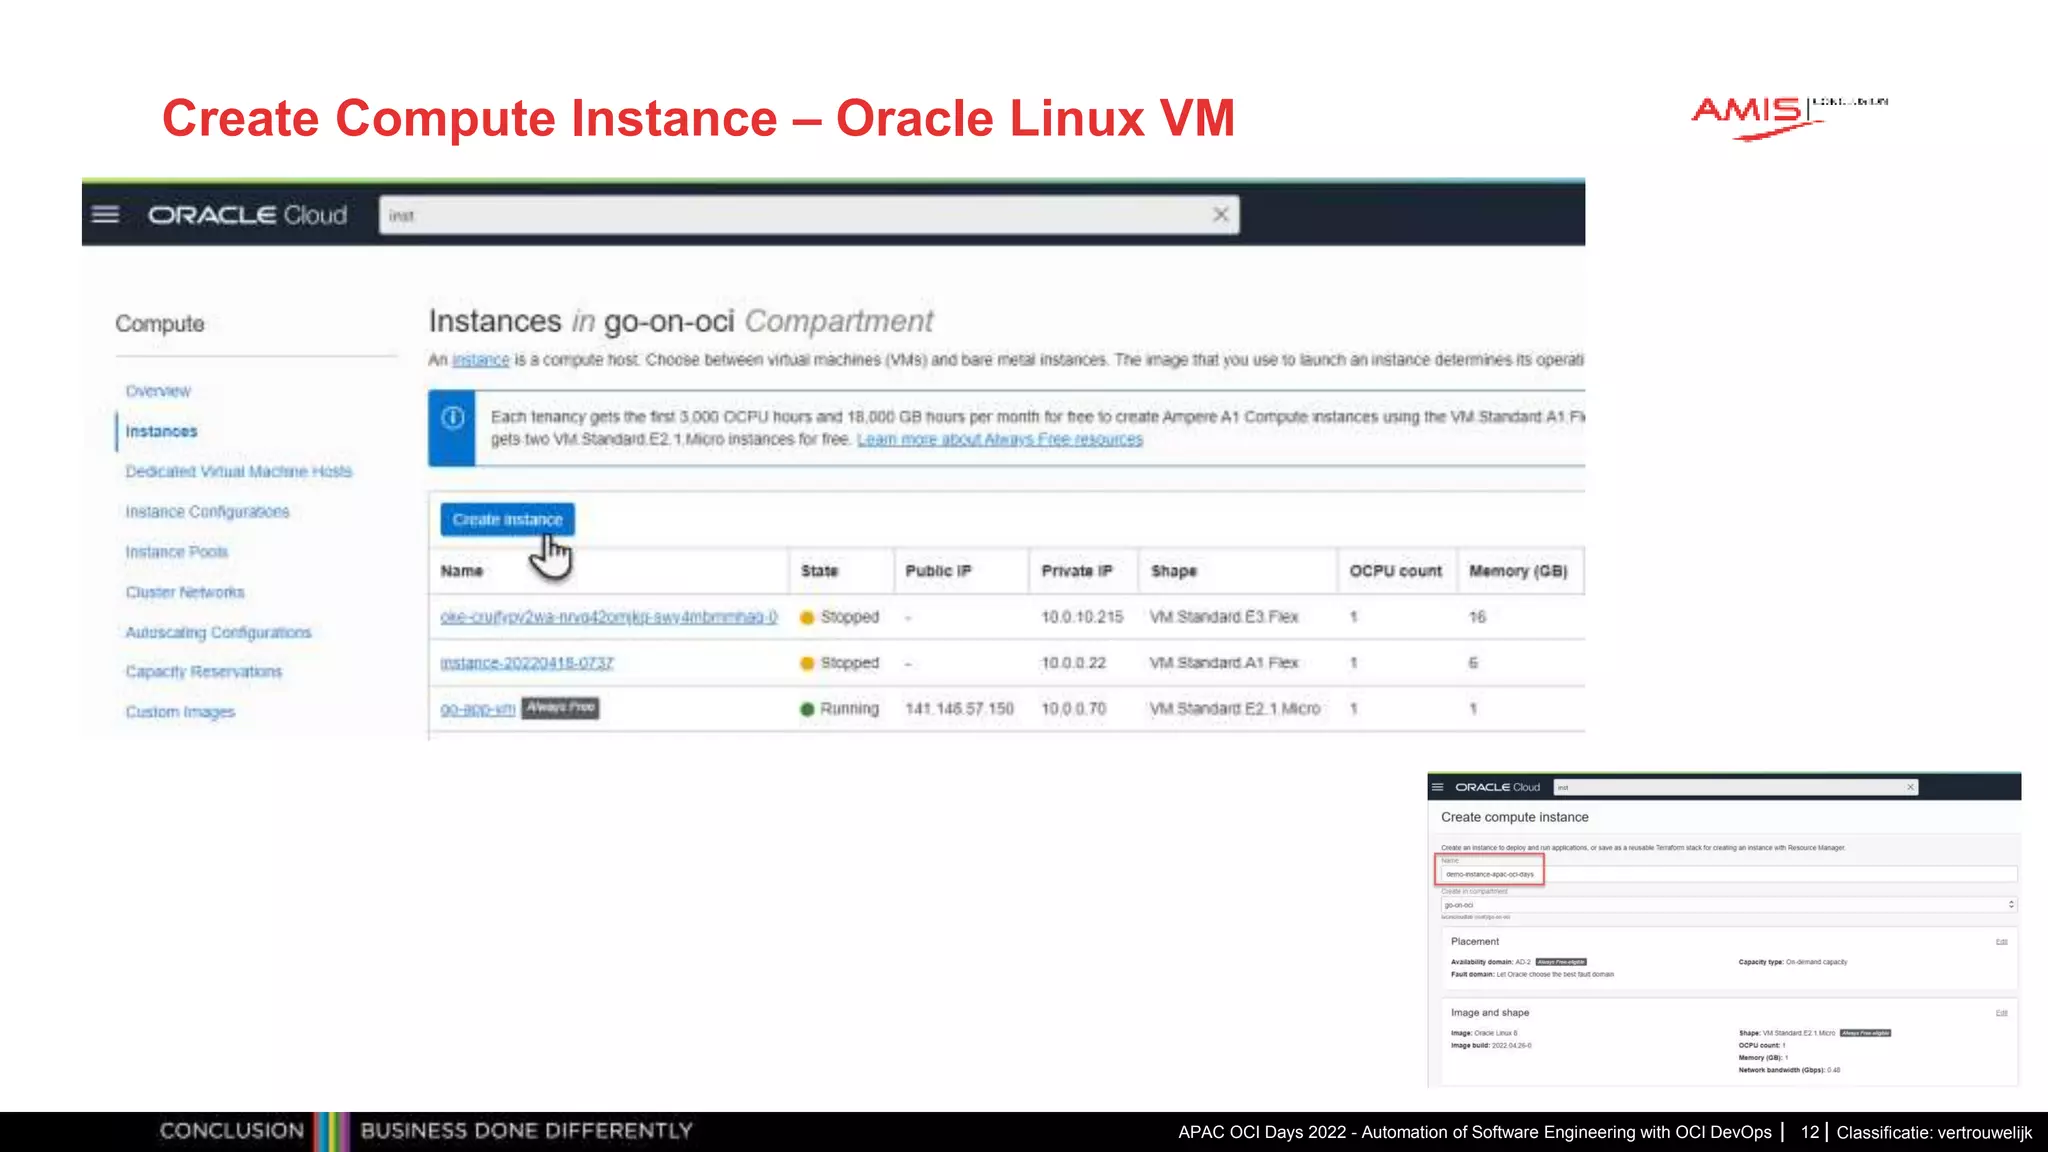Click shape VM.Standard.E3.Flex
This screenshot has height=1152, width=2048.
click(x=1224, y=616)
